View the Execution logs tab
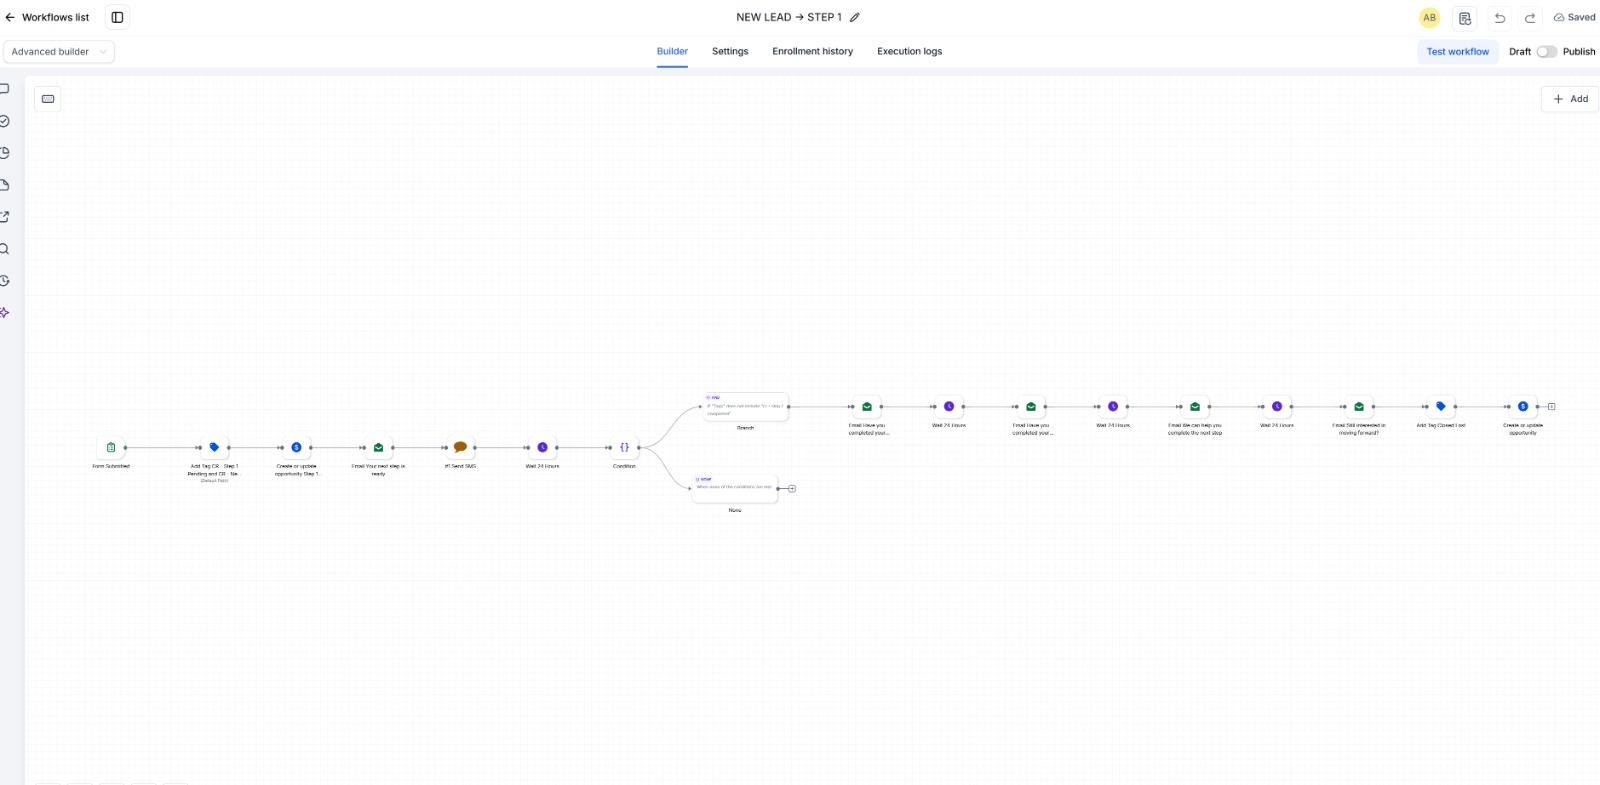The height and width of the screenshot is (785, 1600). [x=909, y=52]
